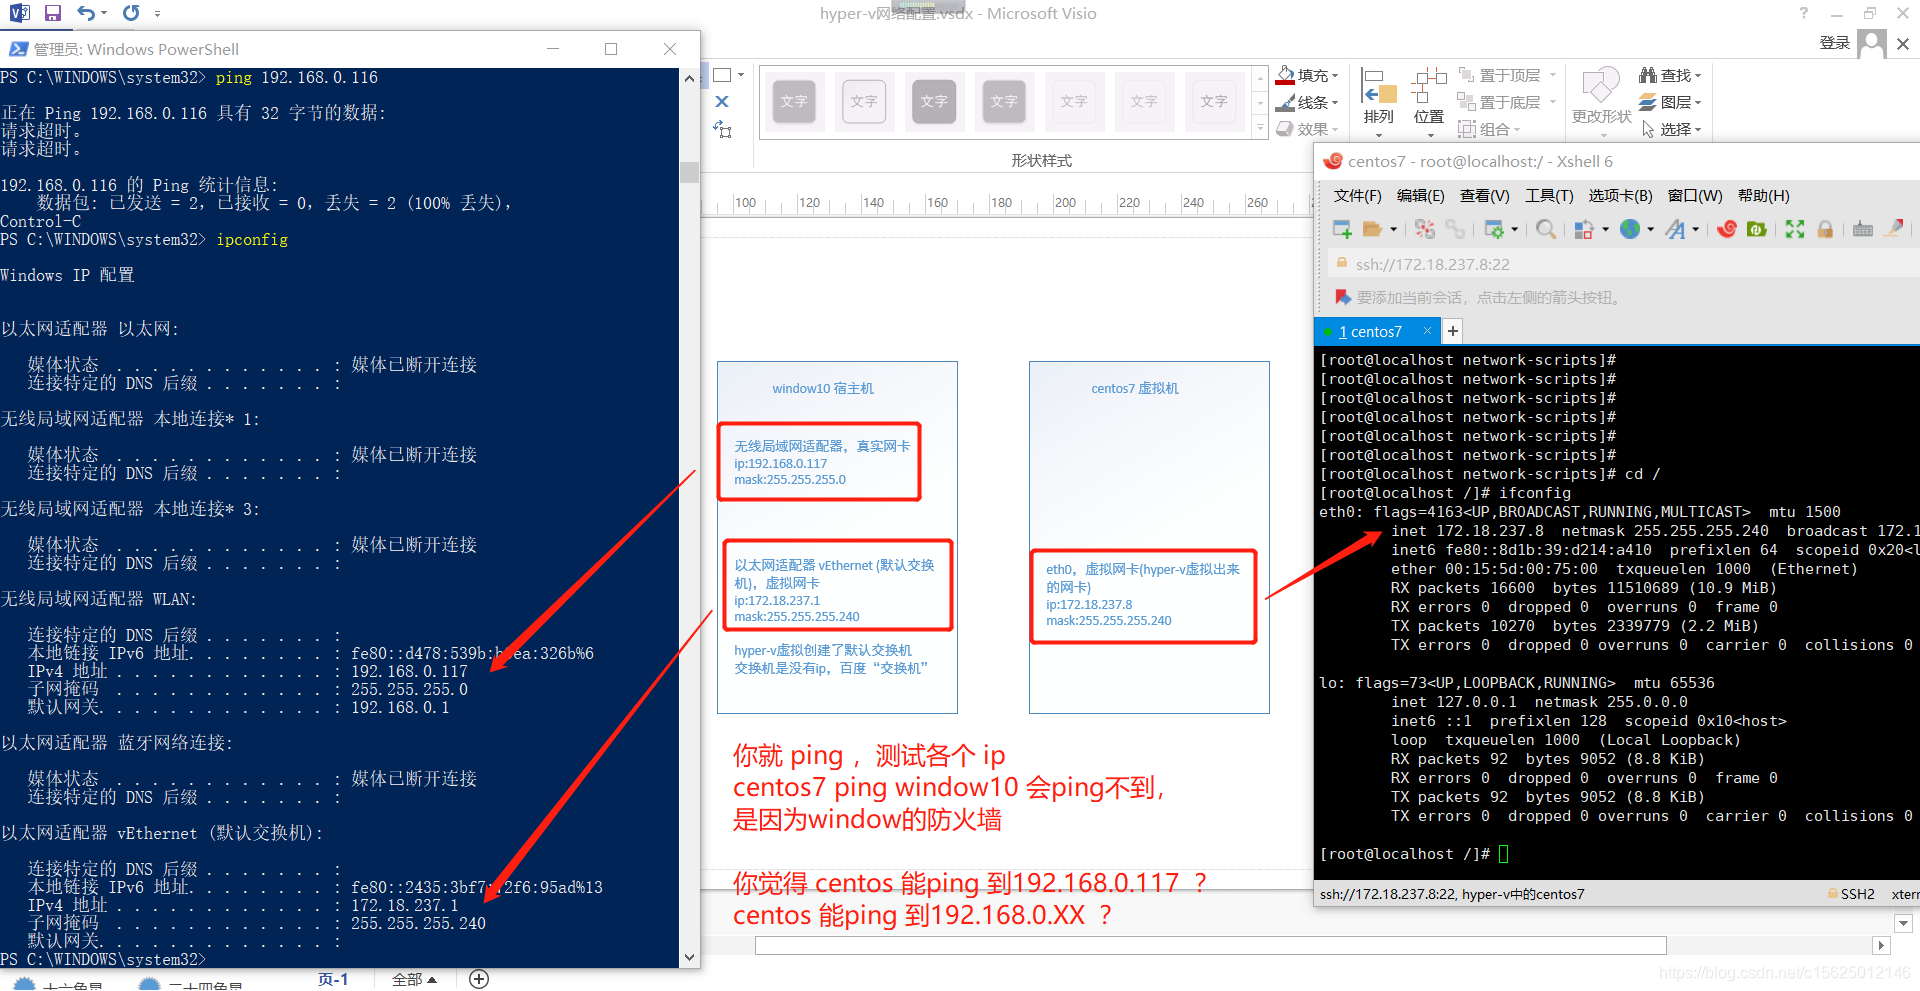1920x991 pixels.
Task: Open the Fill (填充) dropdown in Visio
Action: (x=1307, y=75)
